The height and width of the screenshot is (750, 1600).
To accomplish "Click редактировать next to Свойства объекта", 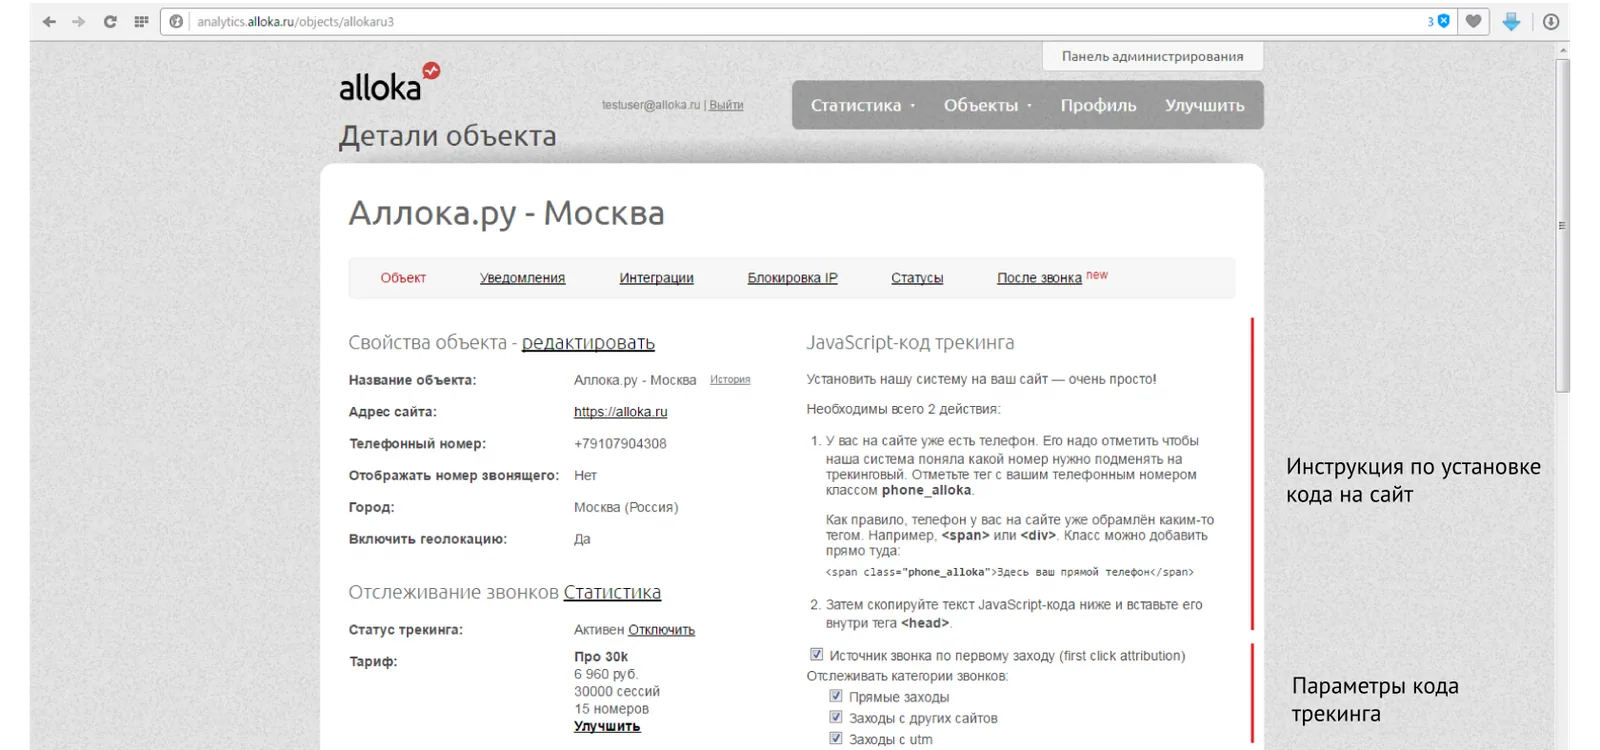I will coord(588,343).
